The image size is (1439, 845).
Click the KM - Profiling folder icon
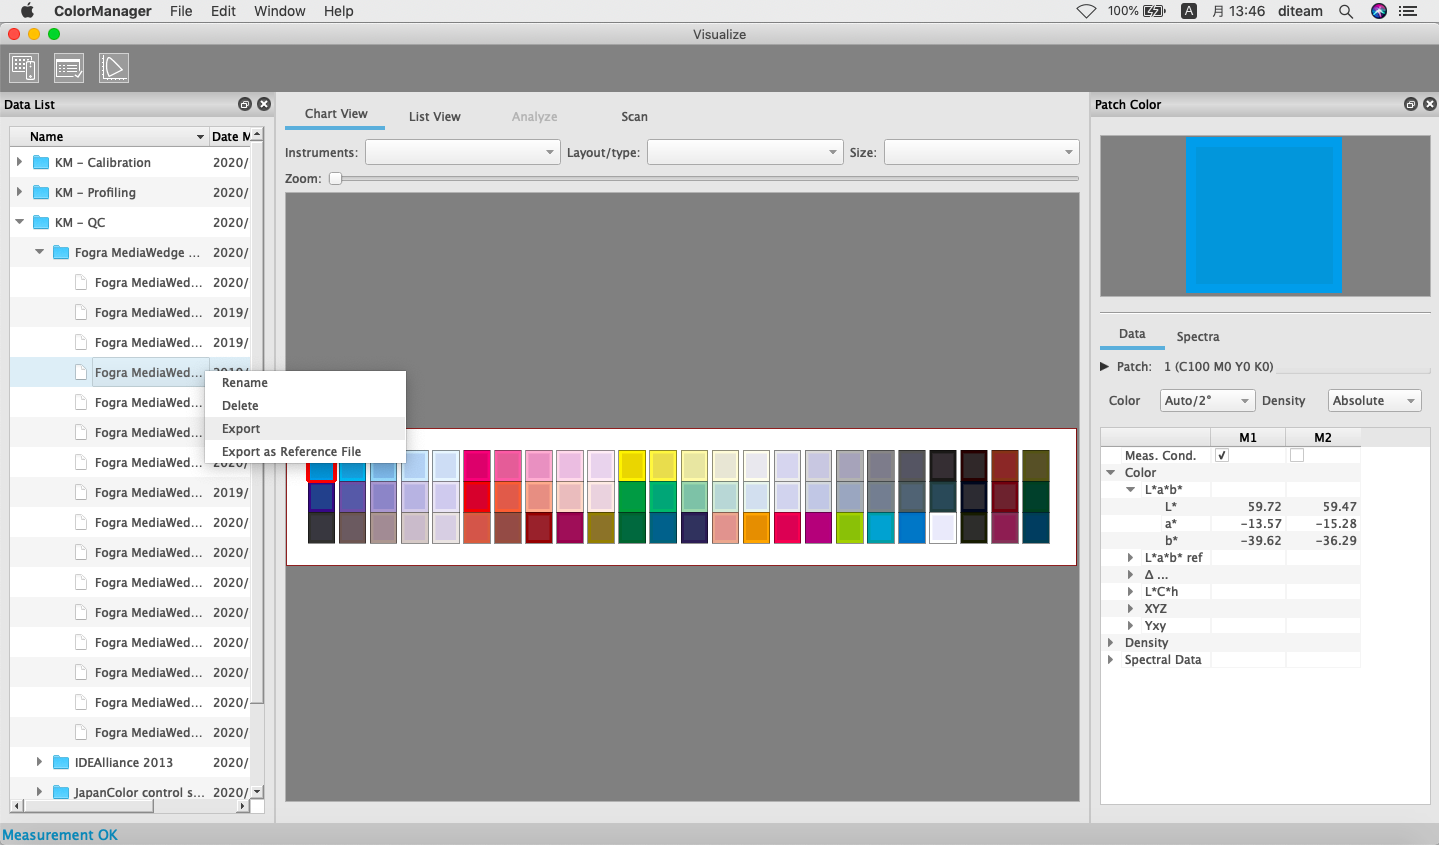41,192
